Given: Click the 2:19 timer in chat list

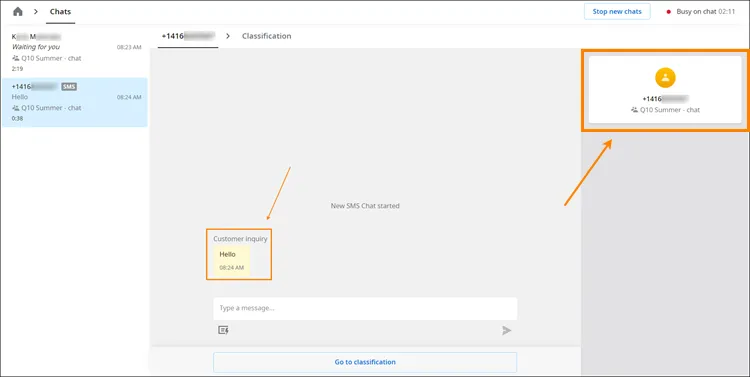Looking at the screenshot, I should [17, 69].
